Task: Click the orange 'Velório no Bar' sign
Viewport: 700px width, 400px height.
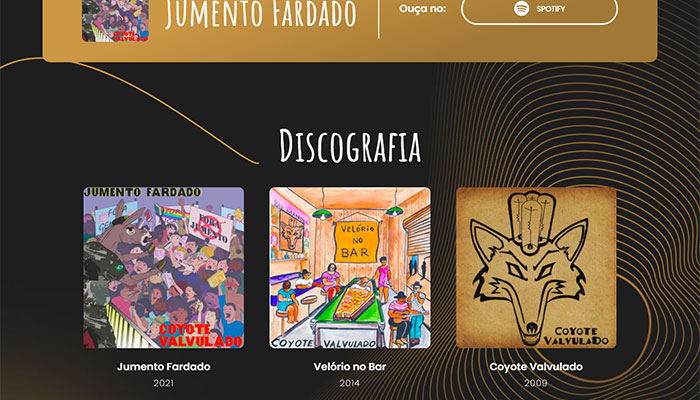Action: (356, 241)
